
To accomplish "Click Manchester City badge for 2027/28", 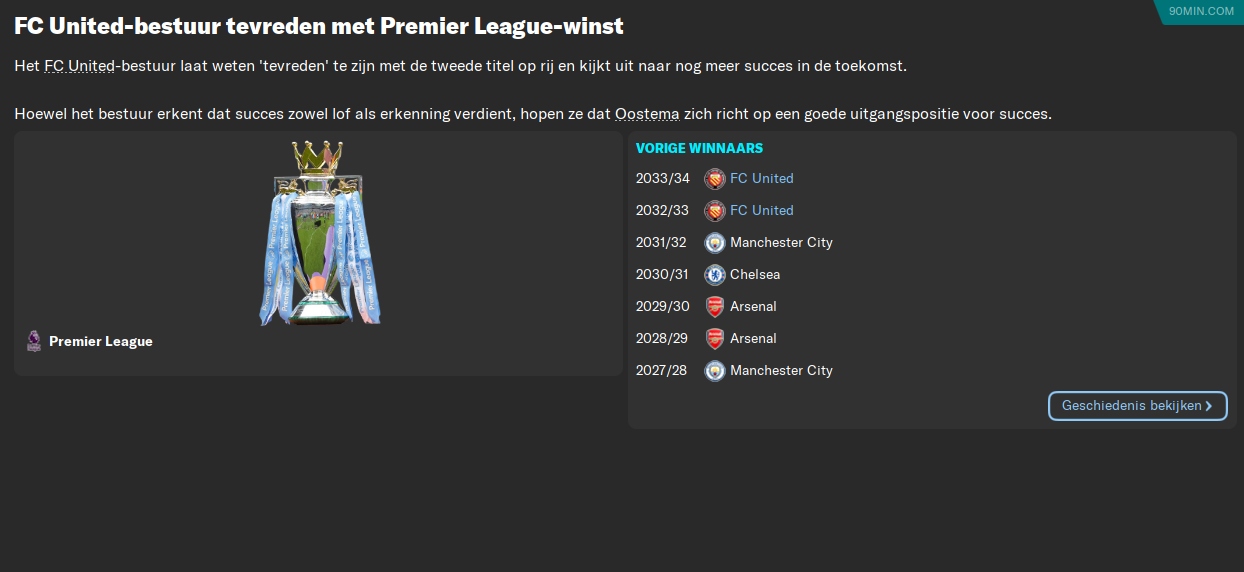I will pos(714,371).
